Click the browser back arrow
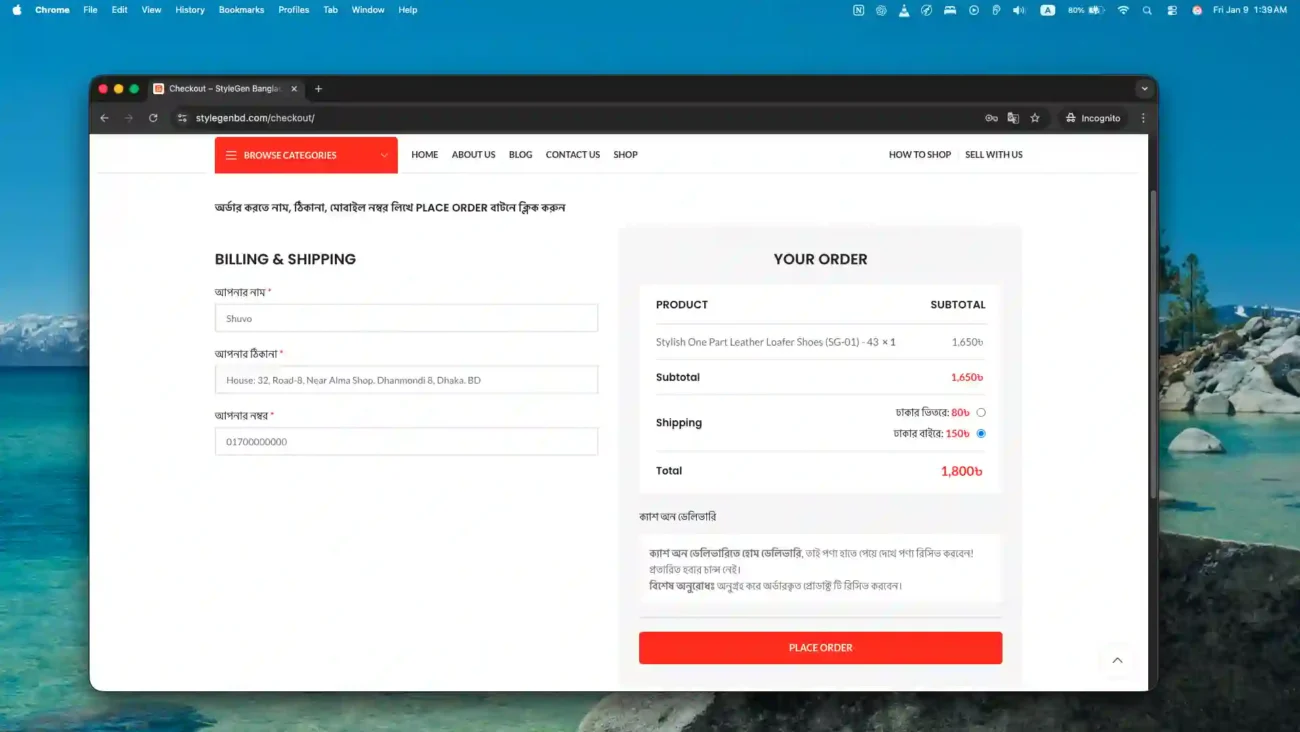 104,118
